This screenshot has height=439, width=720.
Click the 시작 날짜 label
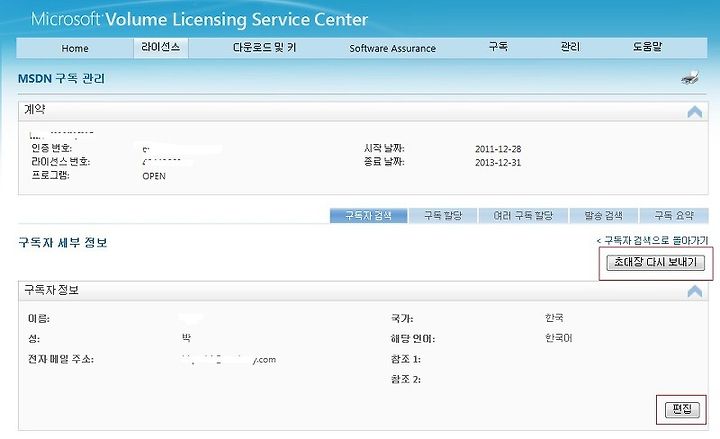tap(384, 148)
